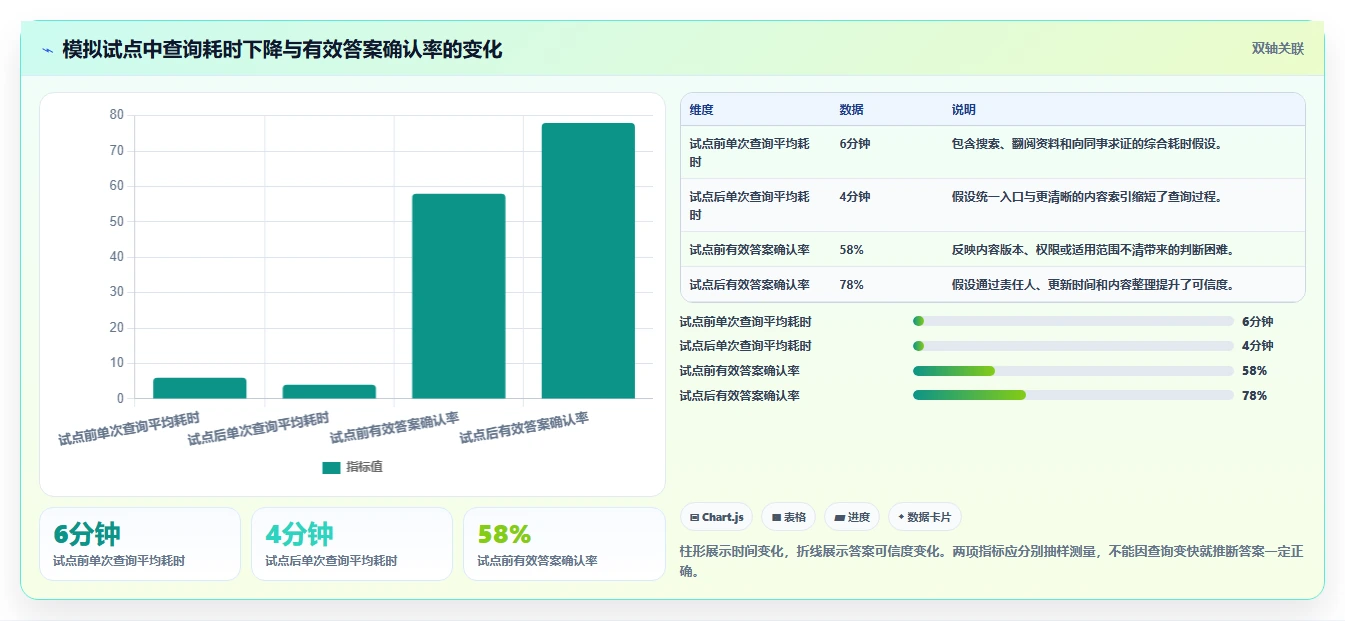Click the 试点后有效答案确认率 chart bar
The height and width of the screenshot is (621, 1345).
(588, 261)
